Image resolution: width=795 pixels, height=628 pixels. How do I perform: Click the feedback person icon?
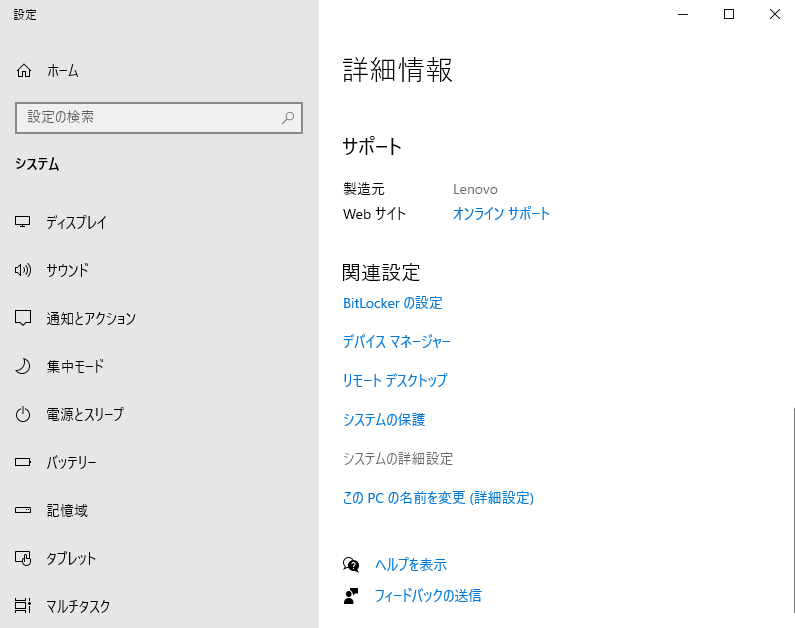pos(351,596)
